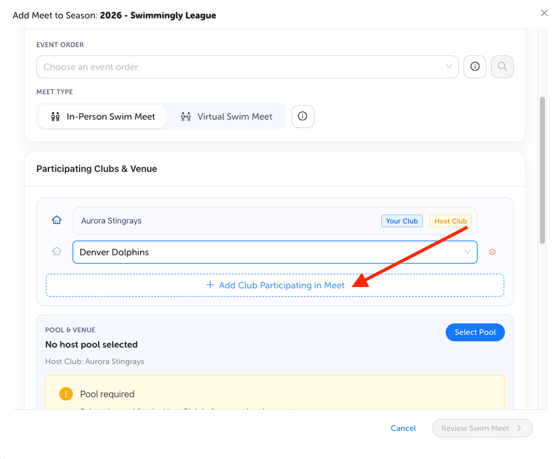Remove Denver Dolphins with red circle icon
Image resolution: width=559 pixels, height=459 pixels.
[492, 252]
